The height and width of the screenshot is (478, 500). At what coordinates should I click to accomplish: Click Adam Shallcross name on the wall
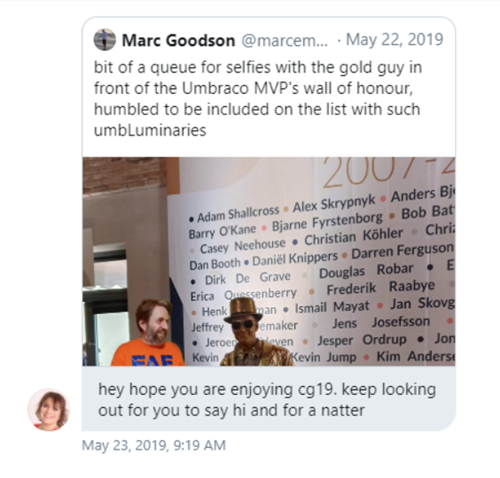click(x=238, y=214)
